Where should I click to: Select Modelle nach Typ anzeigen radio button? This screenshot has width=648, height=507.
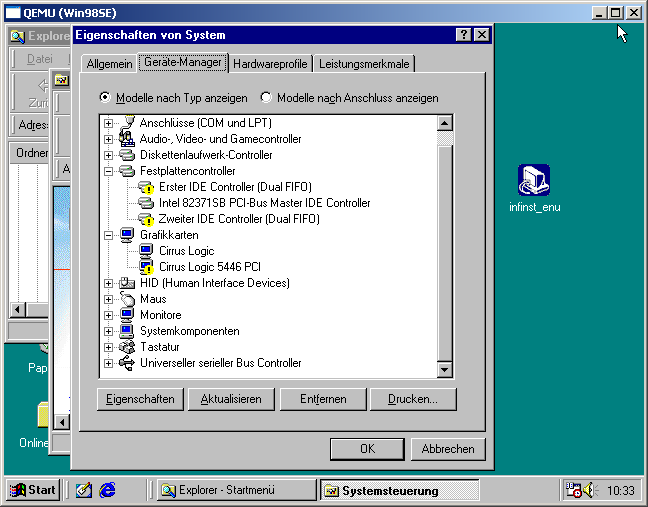[105, 98]
